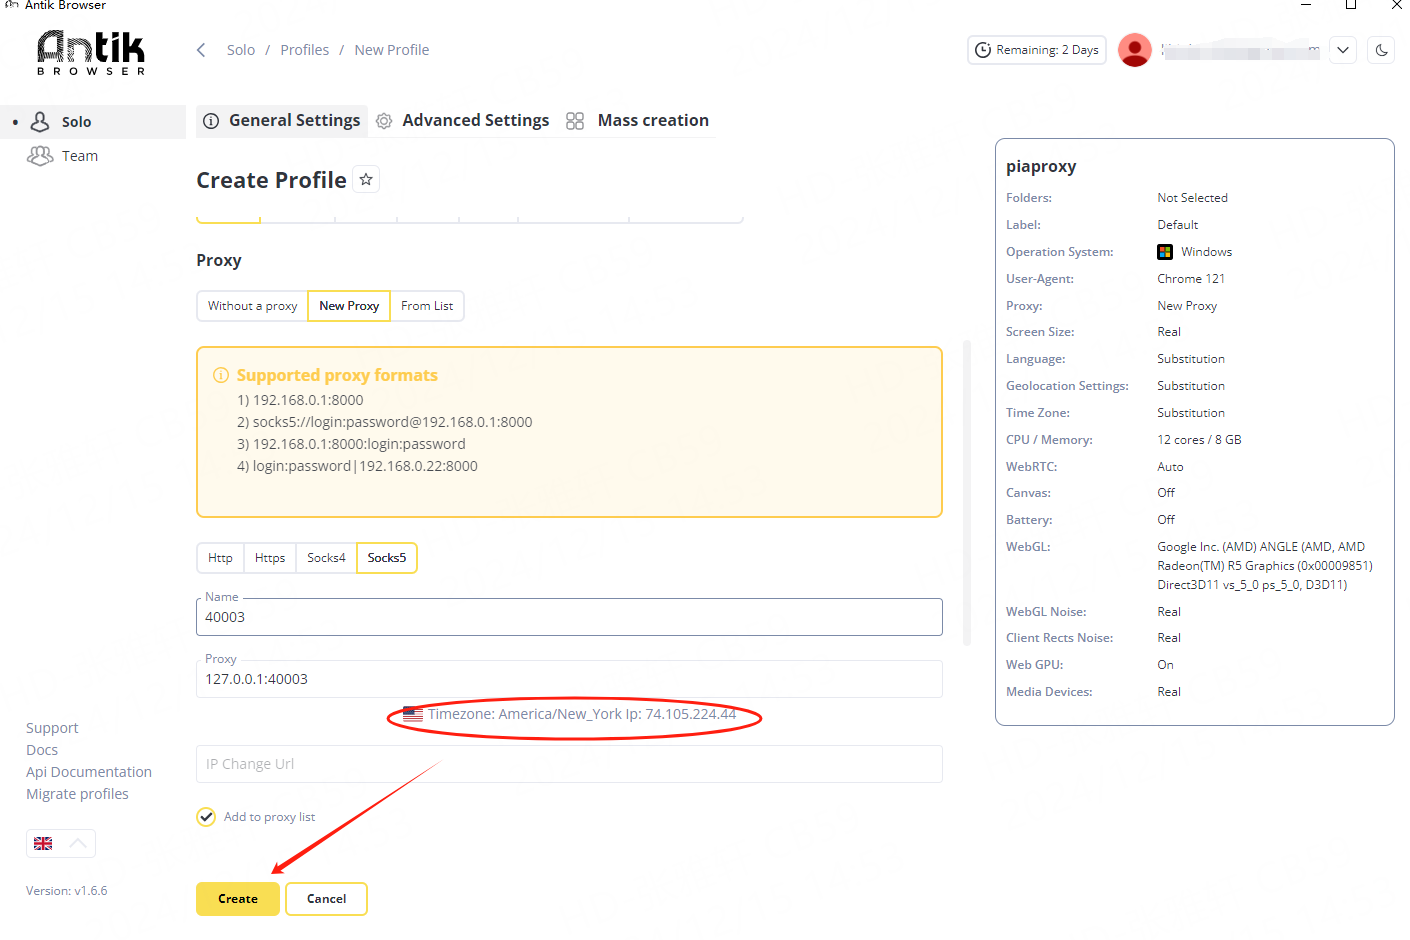Toggle the Add to proxy list checkbox
Viewport: 1410px width, 940px height.
pos(206,817)
